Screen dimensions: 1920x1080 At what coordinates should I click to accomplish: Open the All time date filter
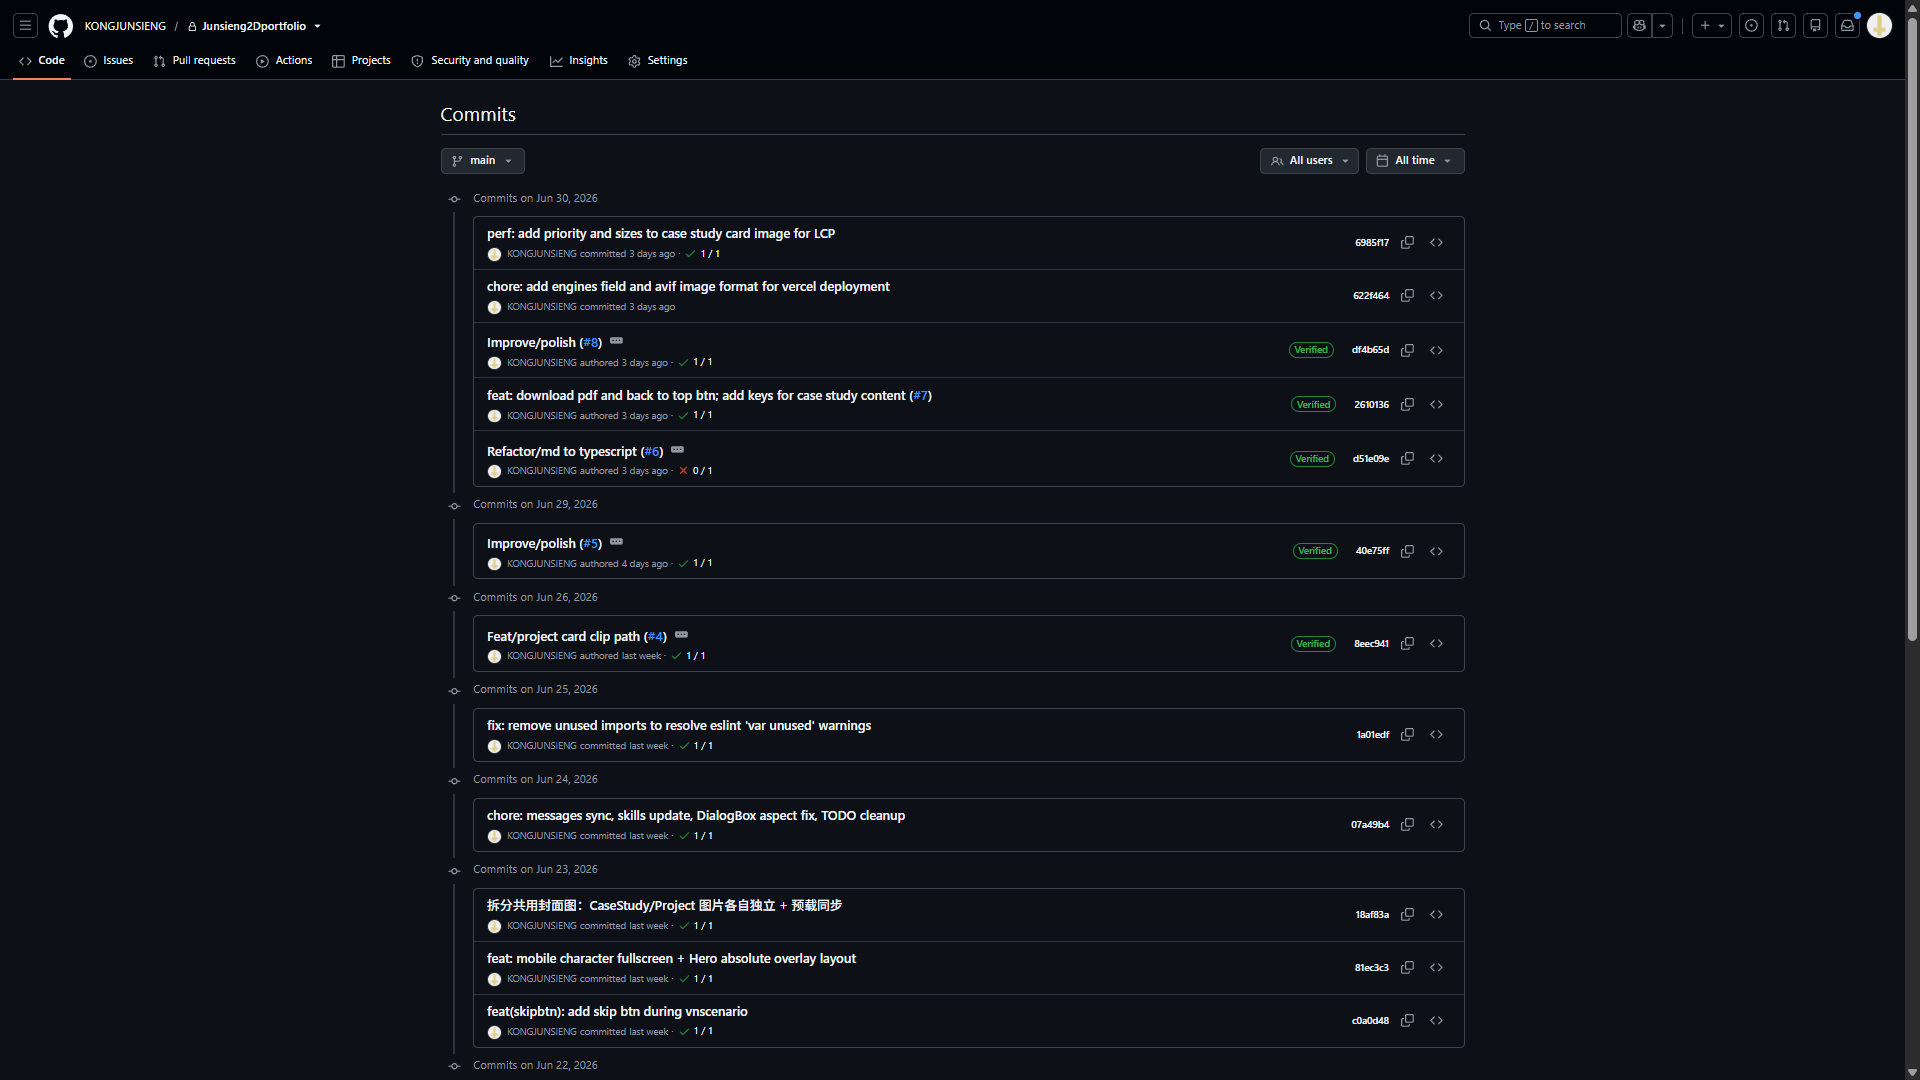[x=1414, y=161]
